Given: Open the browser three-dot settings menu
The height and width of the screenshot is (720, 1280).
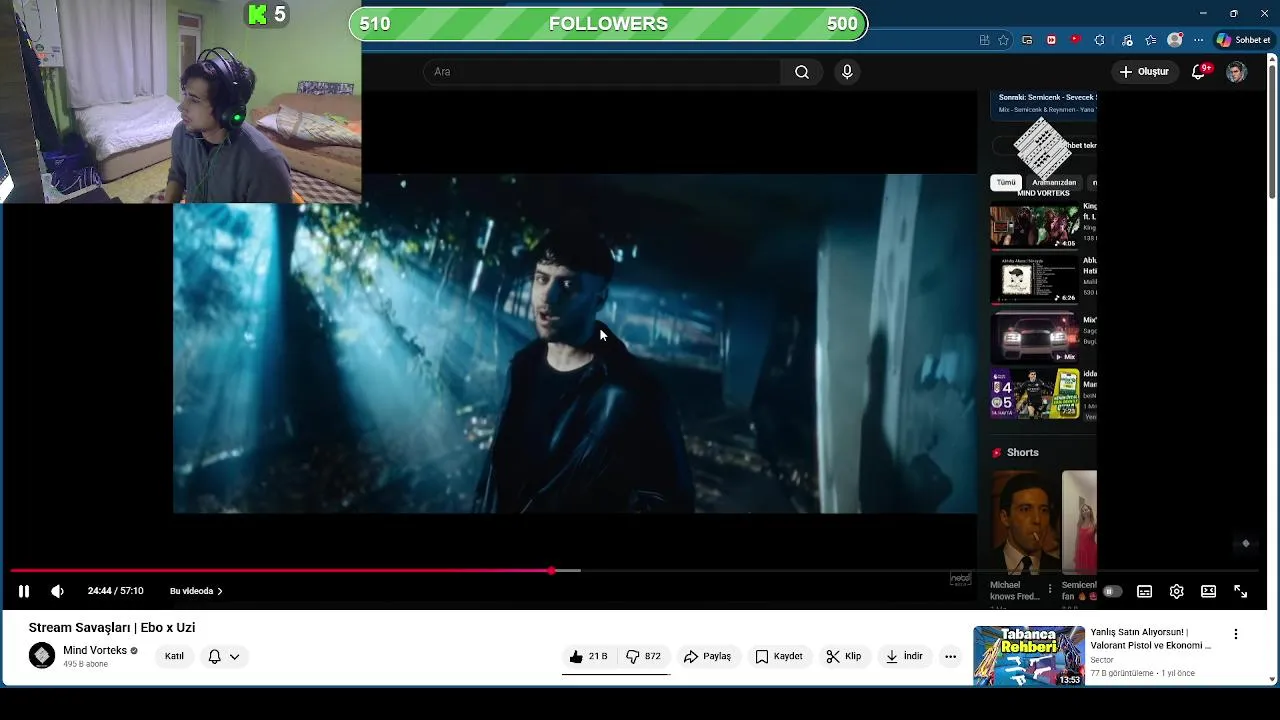Looking at the screenshot, I should (1199, 40).
